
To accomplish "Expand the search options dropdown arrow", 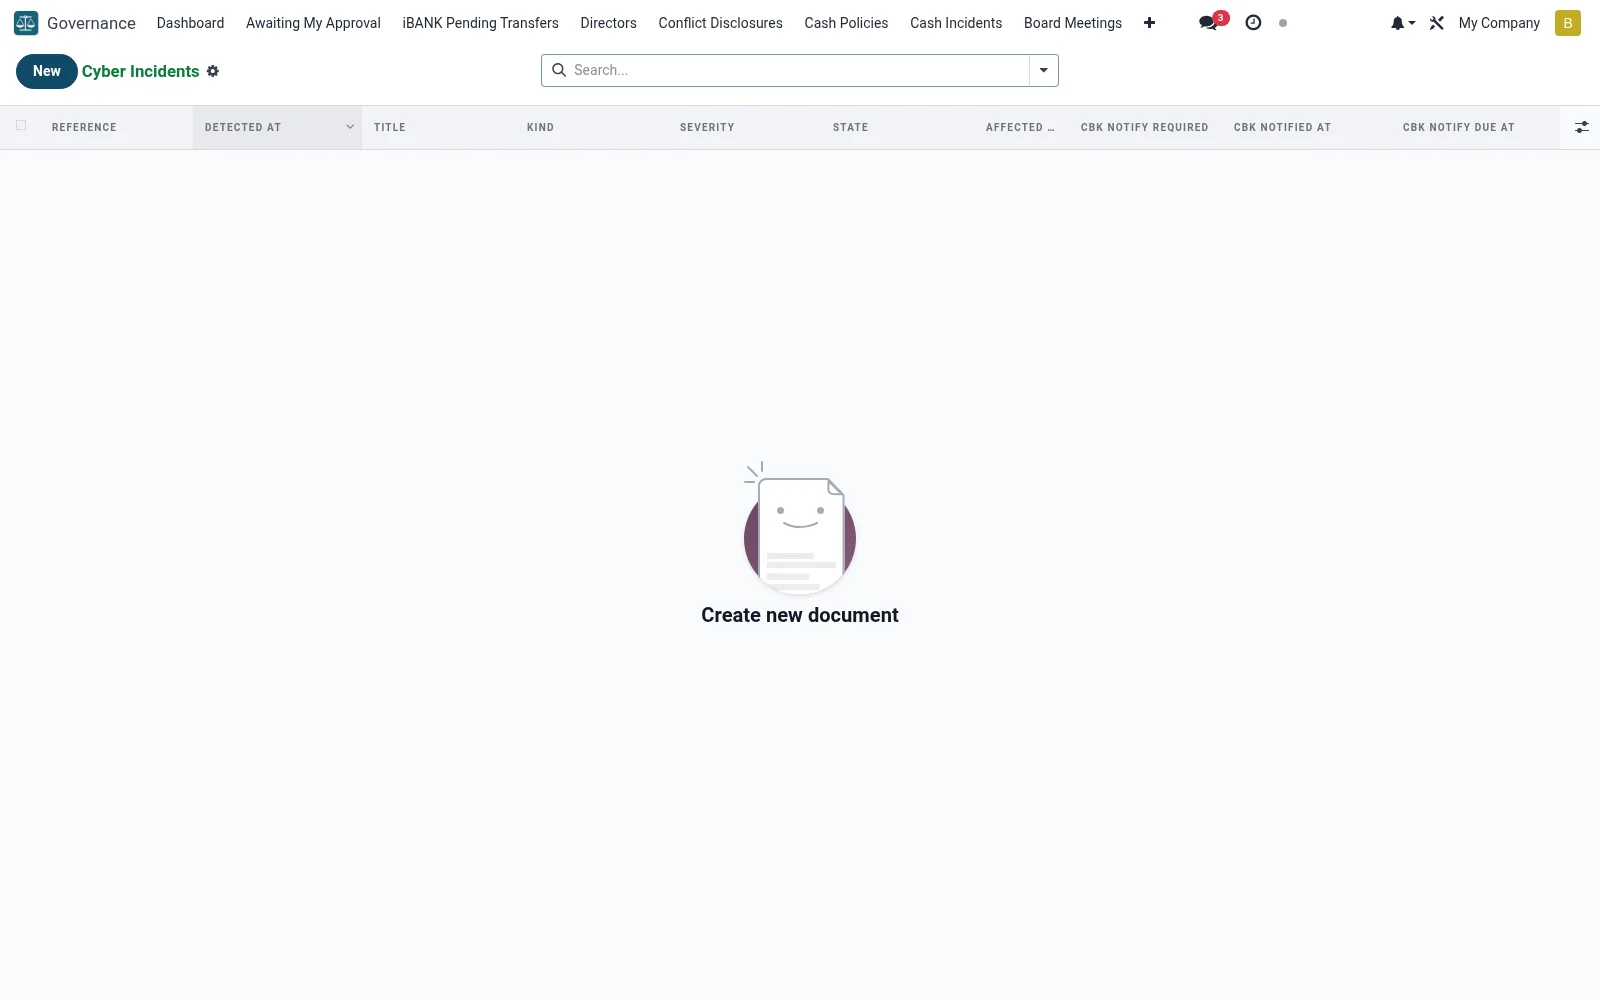I will point(1043,70).
